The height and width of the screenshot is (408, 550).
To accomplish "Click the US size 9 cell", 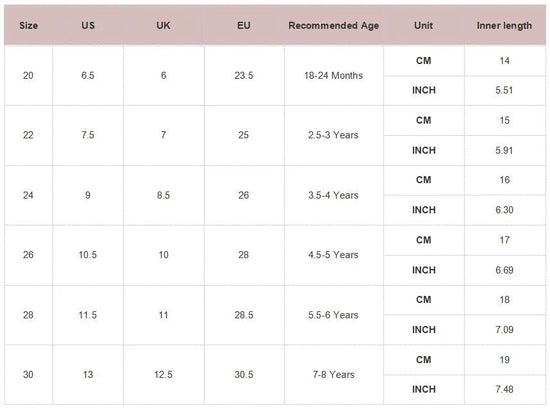I will [x=88, y=195].
